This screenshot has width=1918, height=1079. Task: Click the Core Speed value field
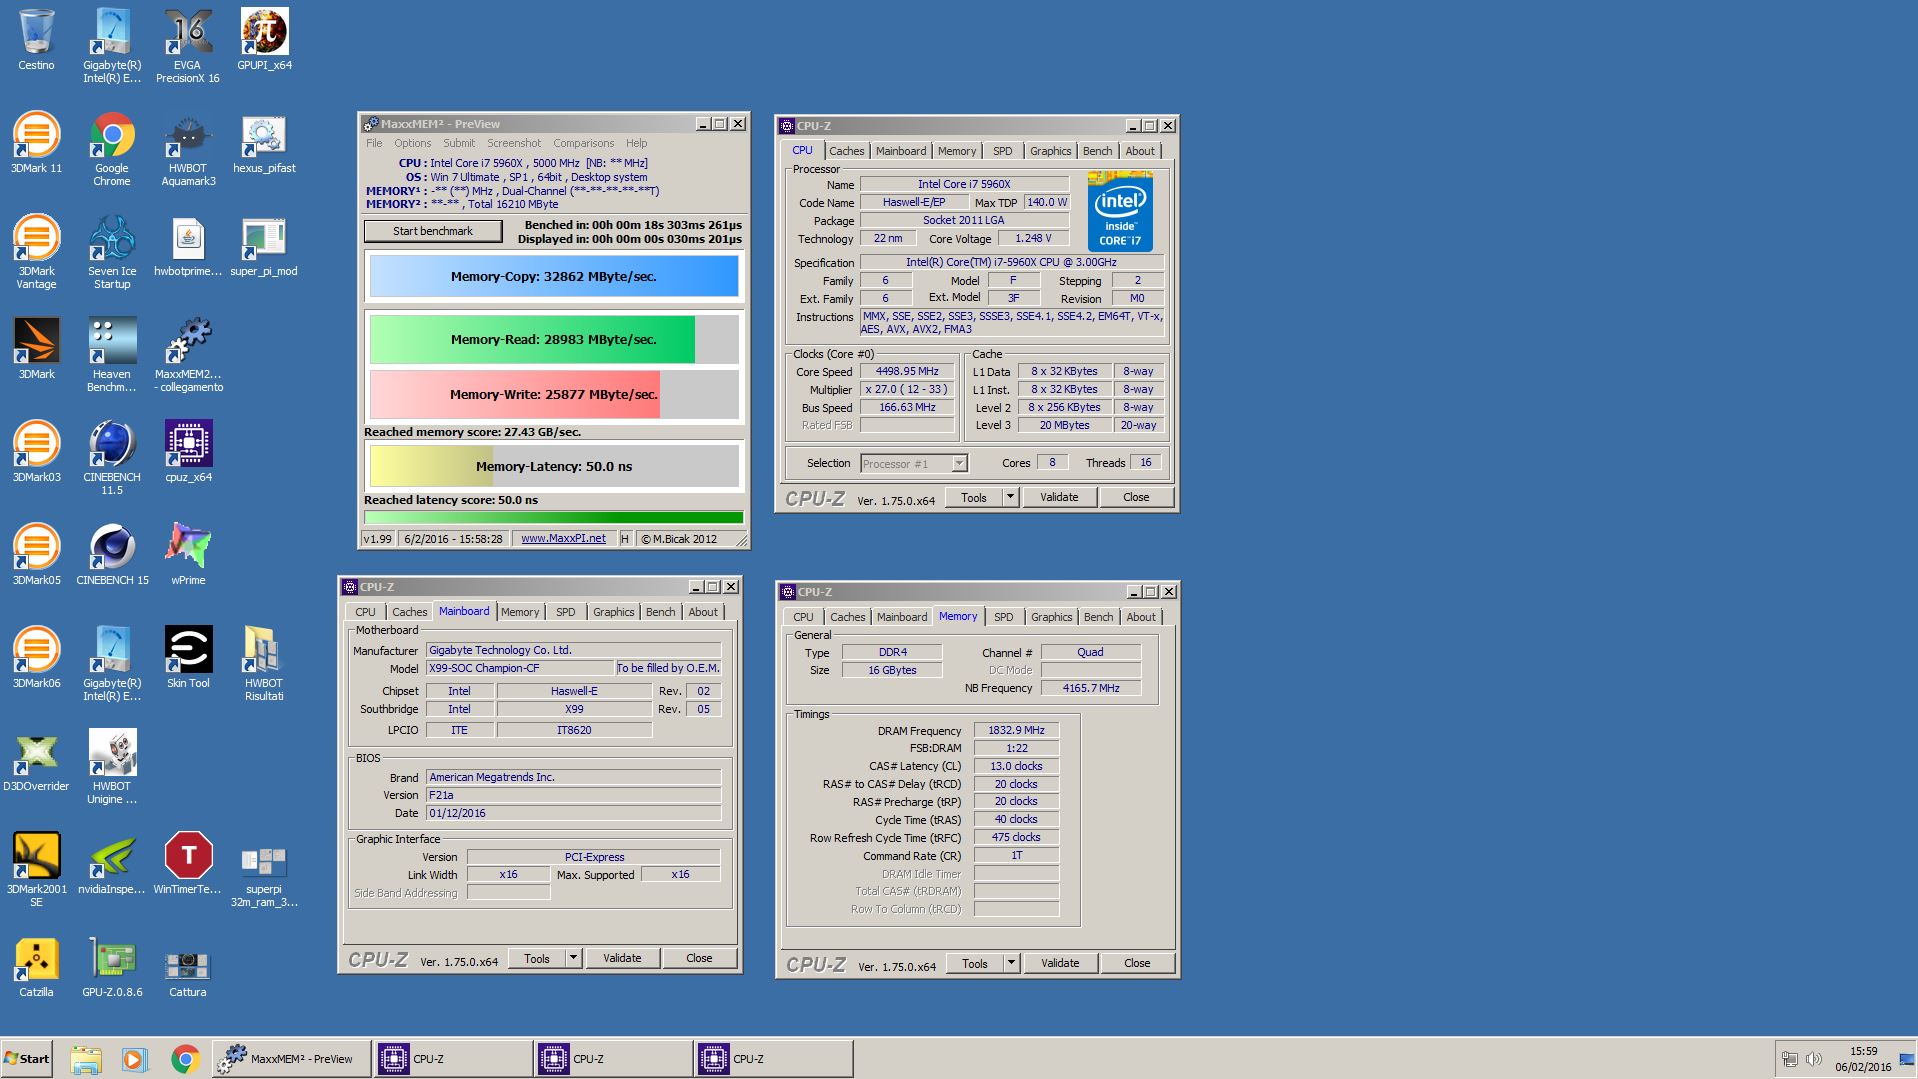click(907, 371)
